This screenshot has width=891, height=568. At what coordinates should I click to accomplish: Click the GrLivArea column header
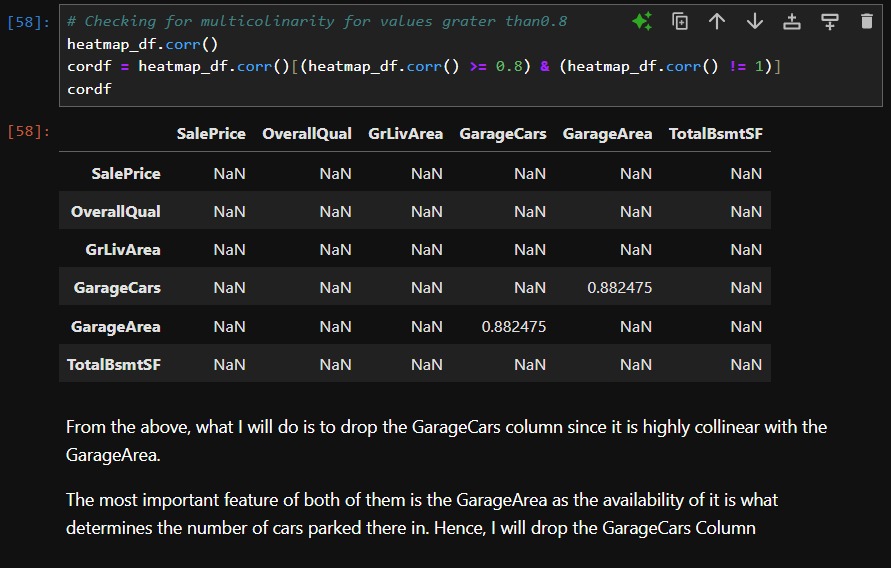pos(405,134)
